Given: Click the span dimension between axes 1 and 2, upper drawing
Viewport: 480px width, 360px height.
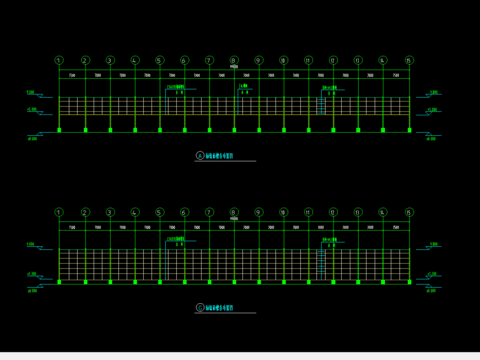Looking at the screenshot, I should [72, 75].
